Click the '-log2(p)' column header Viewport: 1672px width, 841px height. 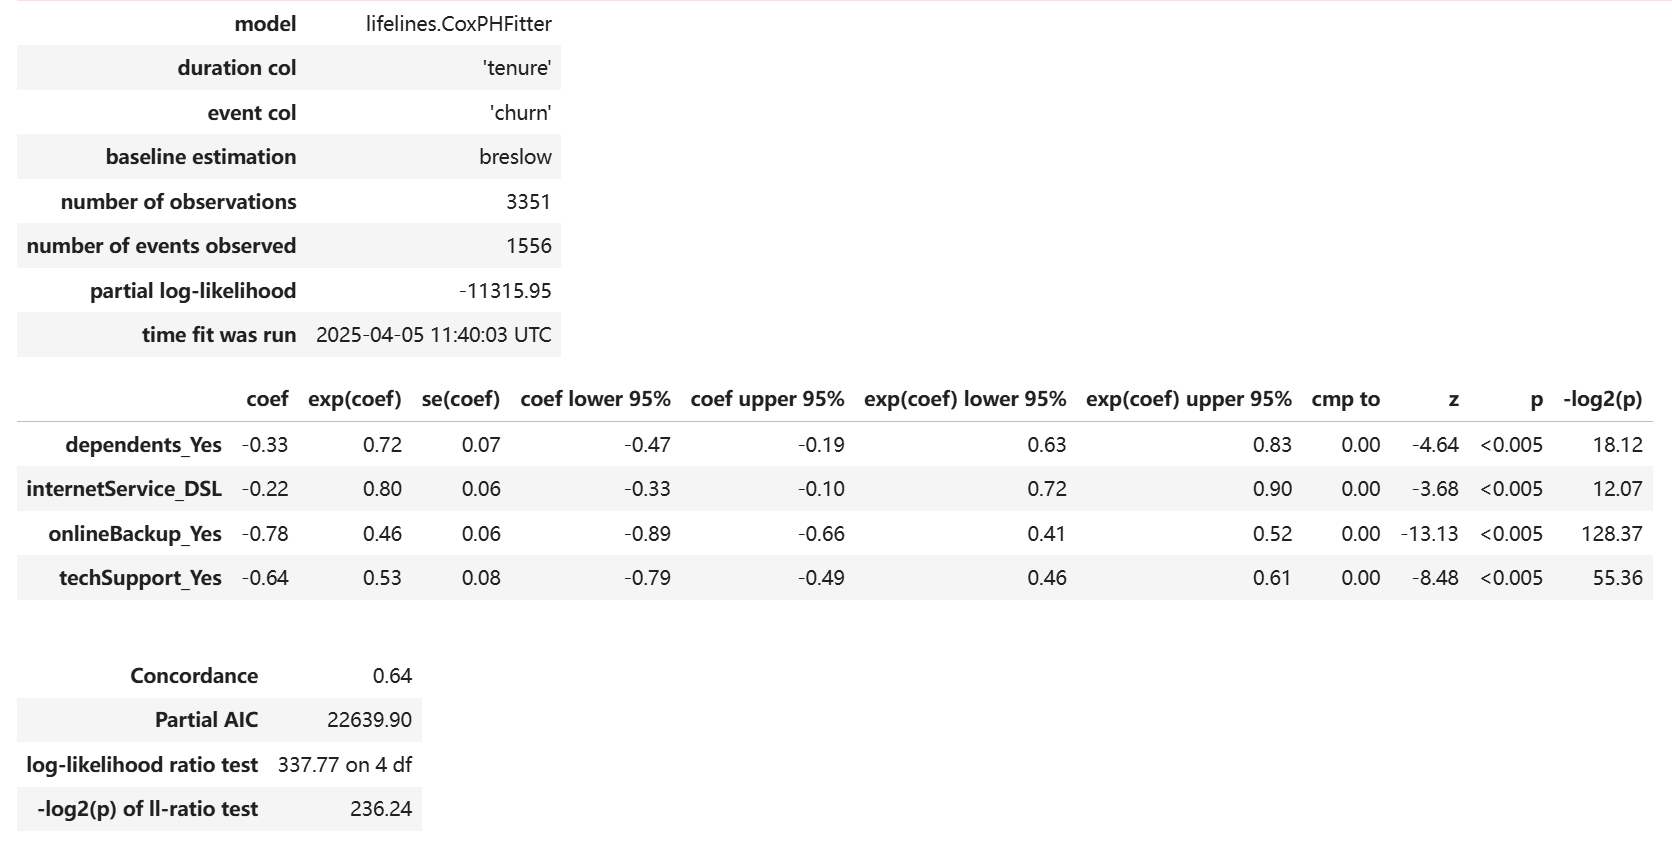tap(1602, 399)
